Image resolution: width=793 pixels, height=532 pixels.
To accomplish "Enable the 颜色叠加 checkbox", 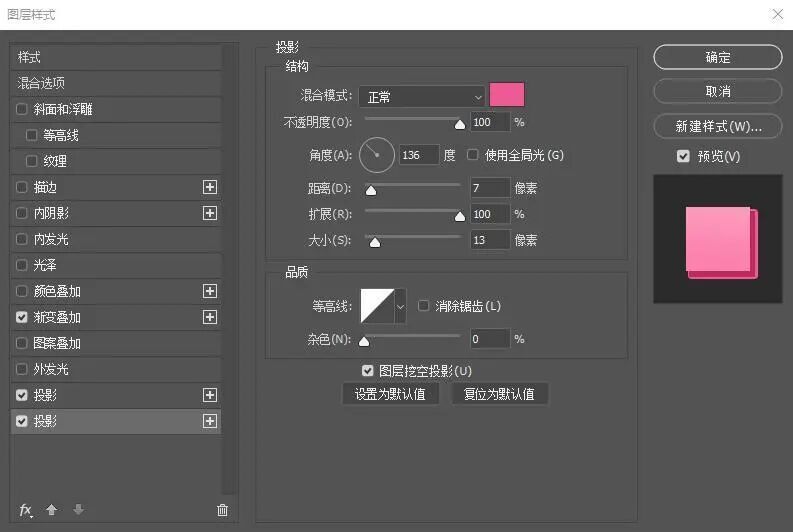I will [22, 291].
